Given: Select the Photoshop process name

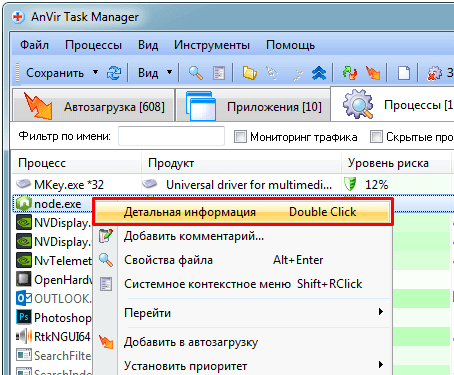Looking at the screenshot, I should click(x=63, y=318).
